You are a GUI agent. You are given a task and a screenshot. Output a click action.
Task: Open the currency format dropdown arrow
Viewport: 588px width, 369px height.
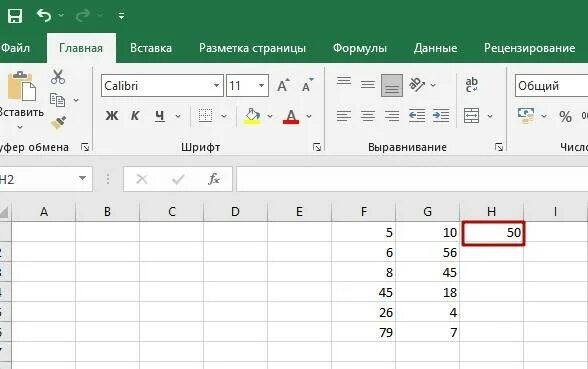coord(544,116)
